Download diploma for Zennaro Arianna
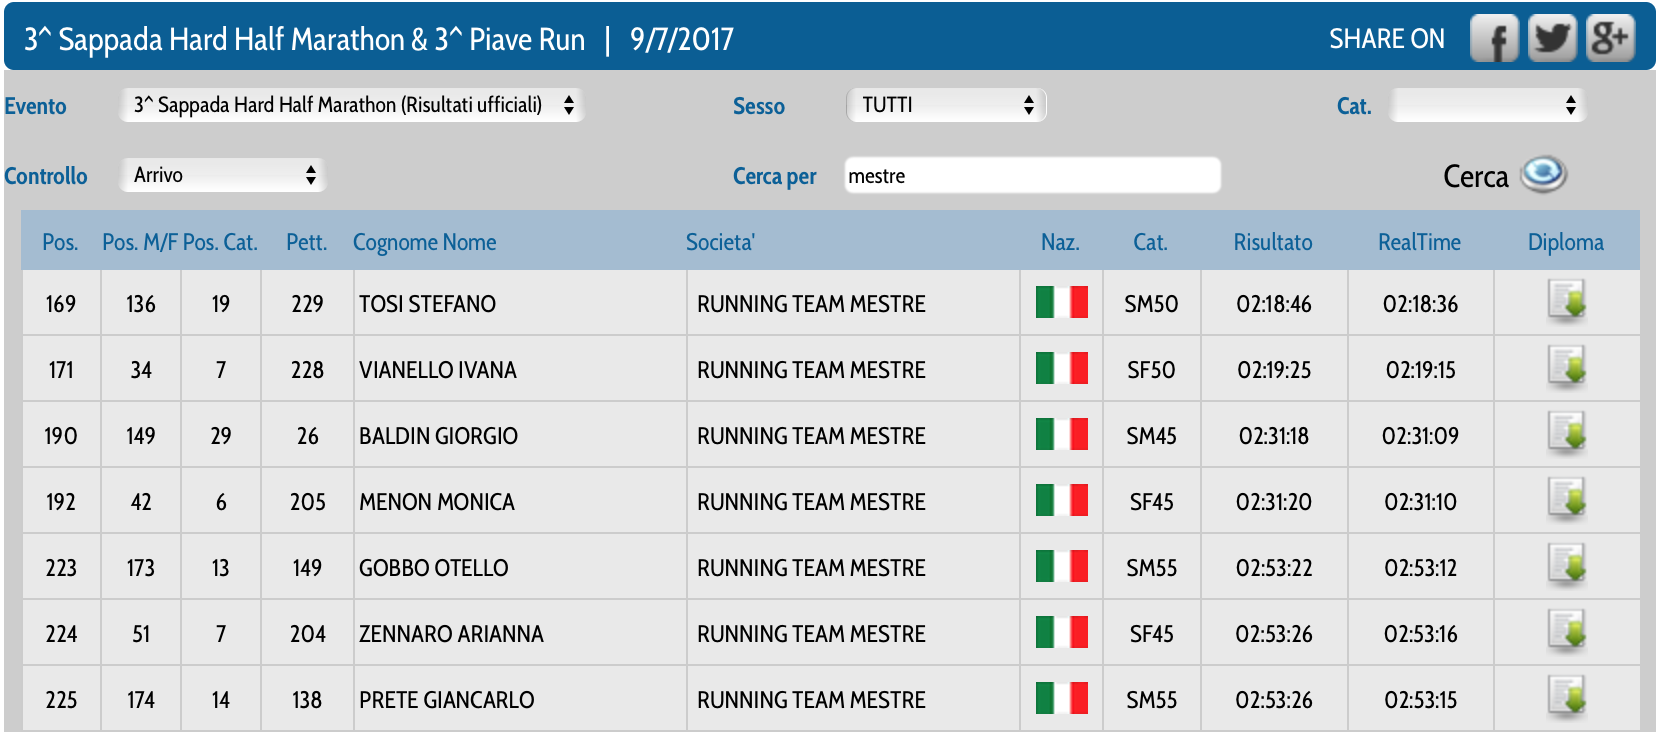 pos(1566,632)
